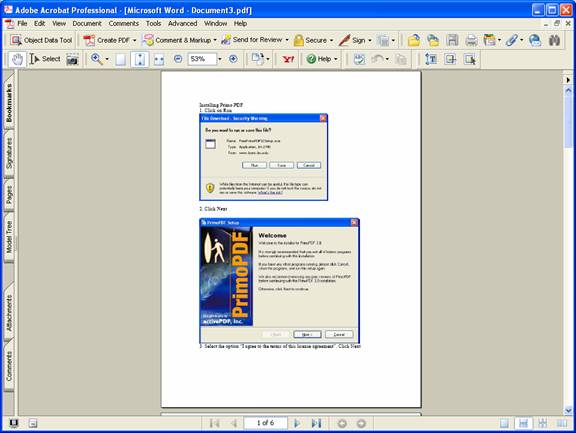Open the Help toolbar button
The height and width of the screenshot is (433, 576).
click(x=322, y=59)
